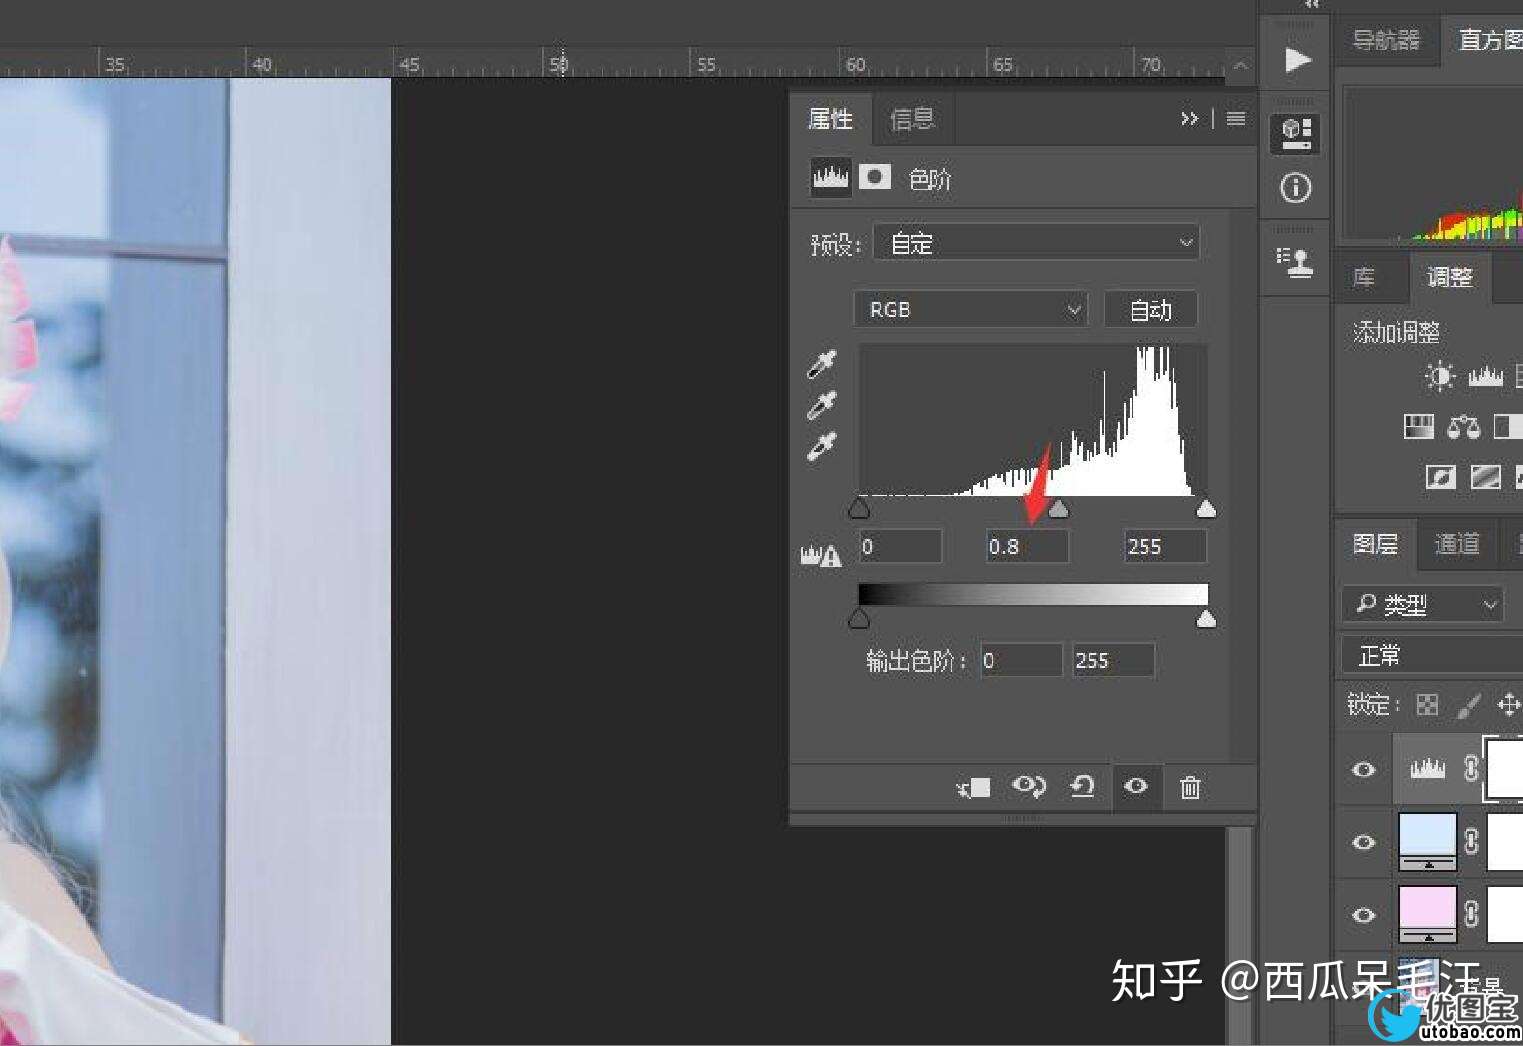Reset the Levels adjustment to defaults
The height and width of the screenshot is (1046, 1523).
tap(1082, 787)
